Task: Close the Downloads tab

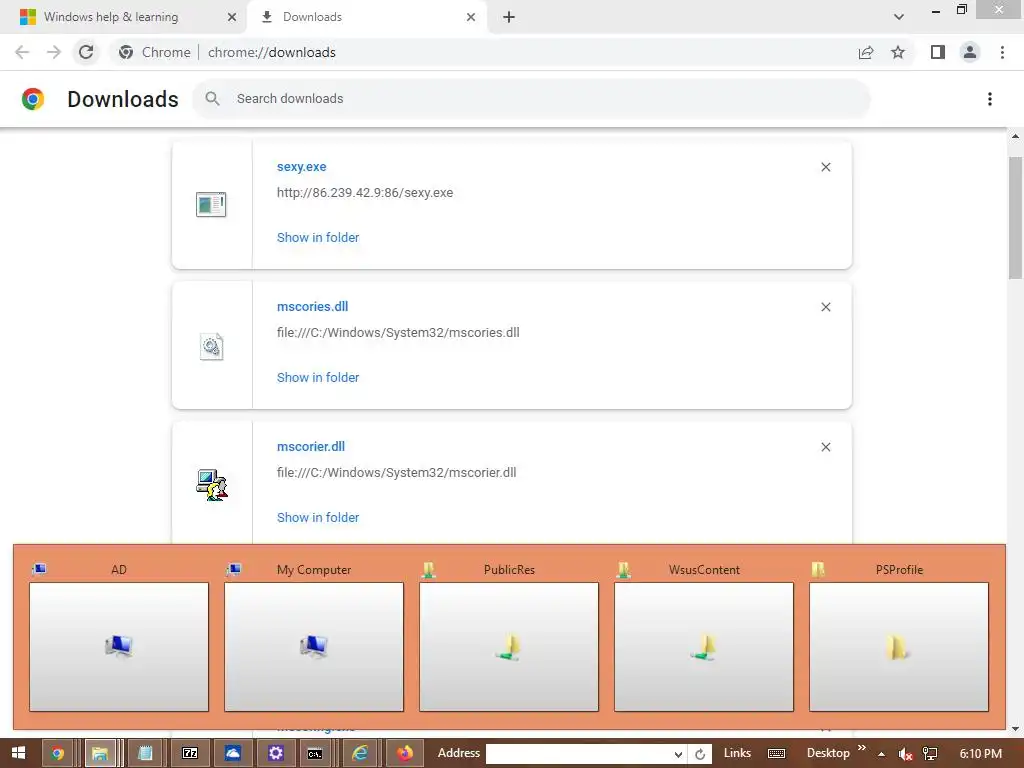Action: coord(471,17)
